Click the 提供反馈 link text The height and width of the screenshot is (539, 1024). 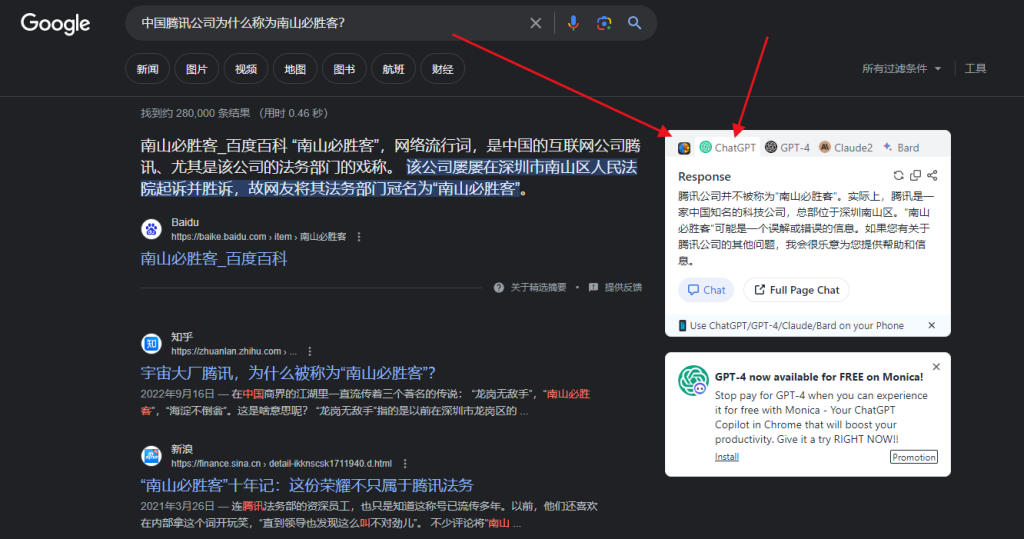click(x=623, y=287)
